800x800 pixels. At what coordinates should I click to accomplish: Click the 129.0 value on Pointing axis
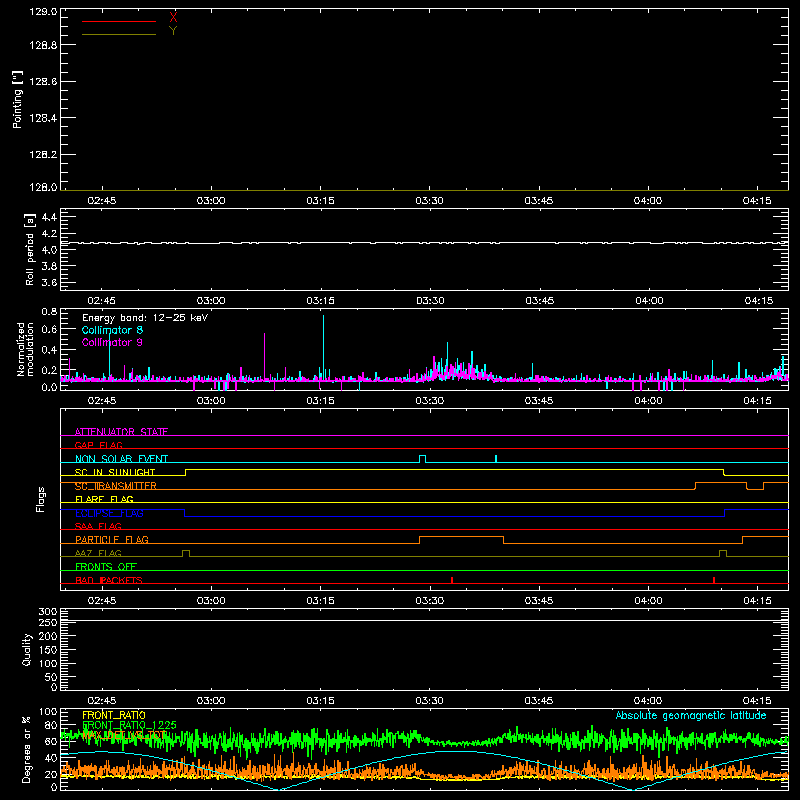pos(43,12)
